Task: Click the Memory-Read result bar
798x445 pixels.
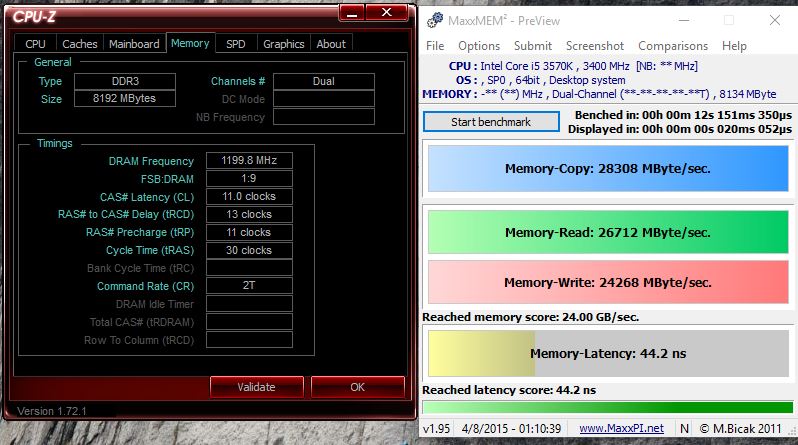Action: pos(608,232)
